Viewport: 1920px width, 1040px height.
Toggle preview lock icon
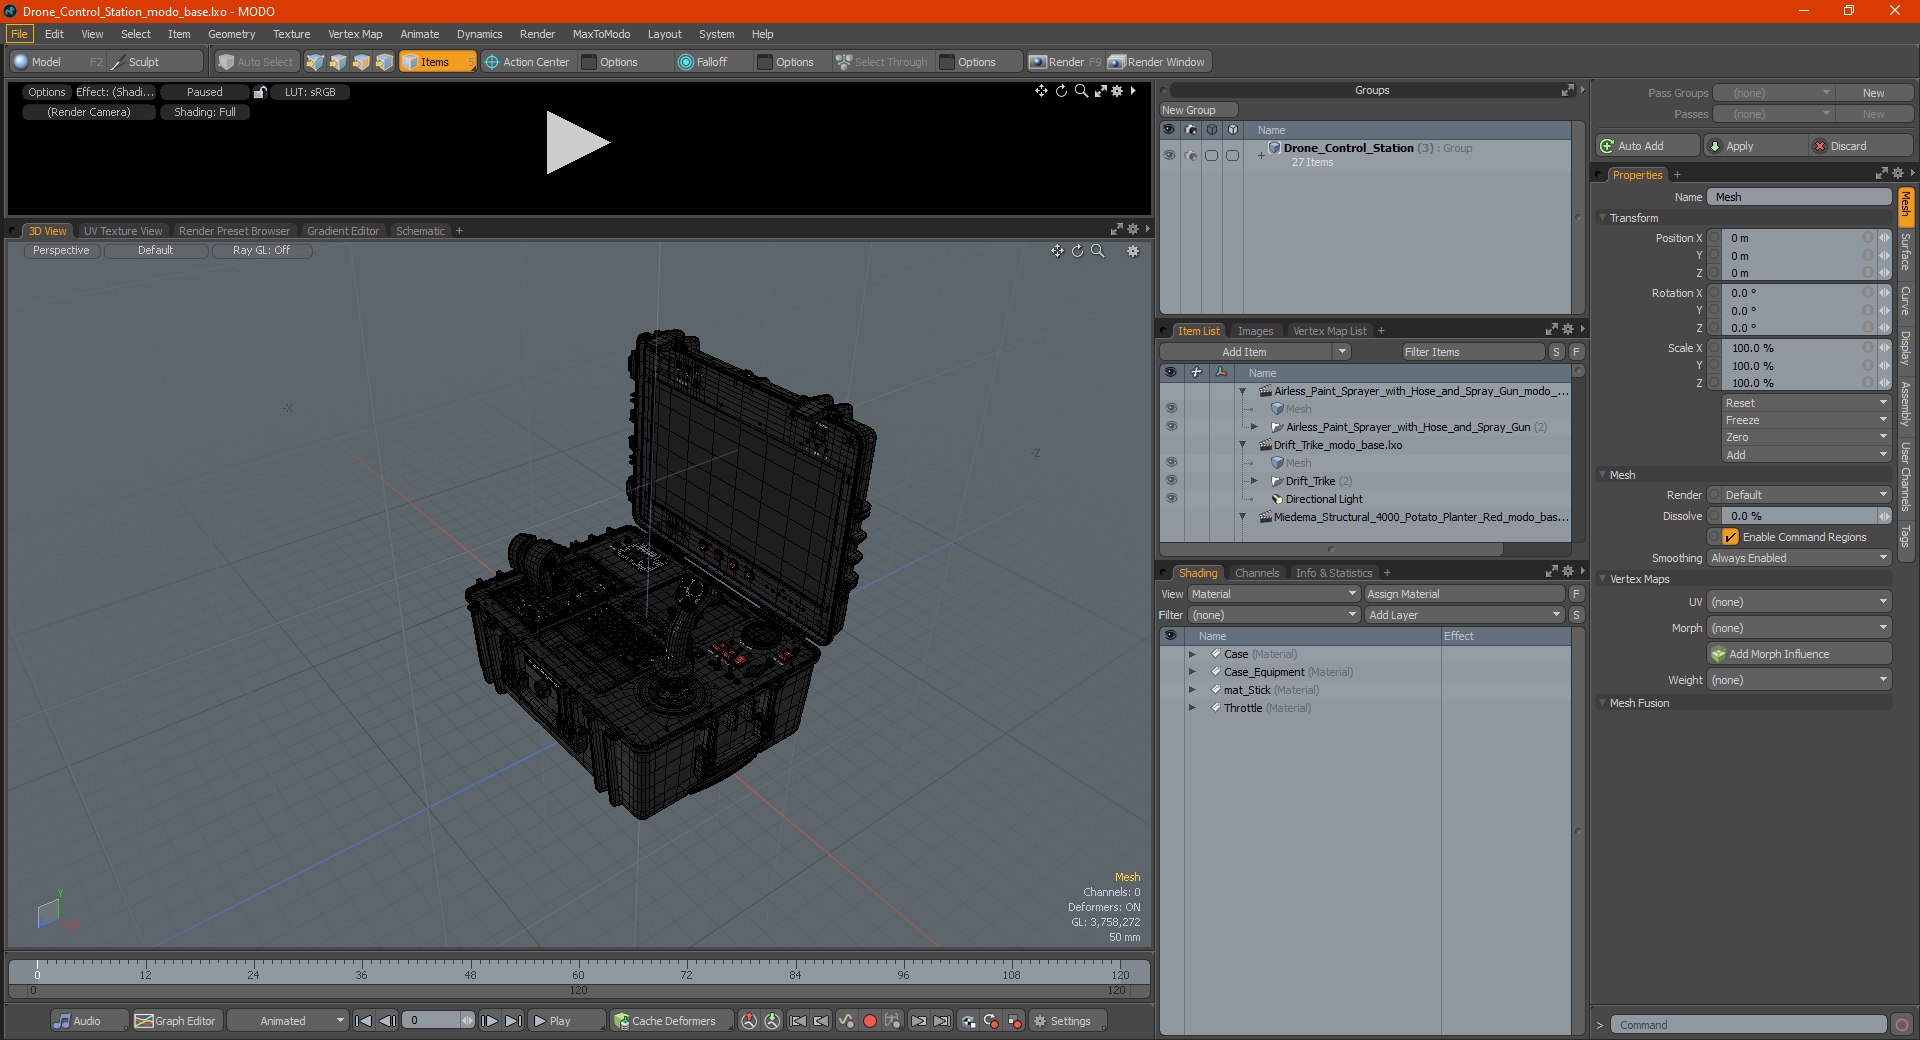tap(260, 92)
